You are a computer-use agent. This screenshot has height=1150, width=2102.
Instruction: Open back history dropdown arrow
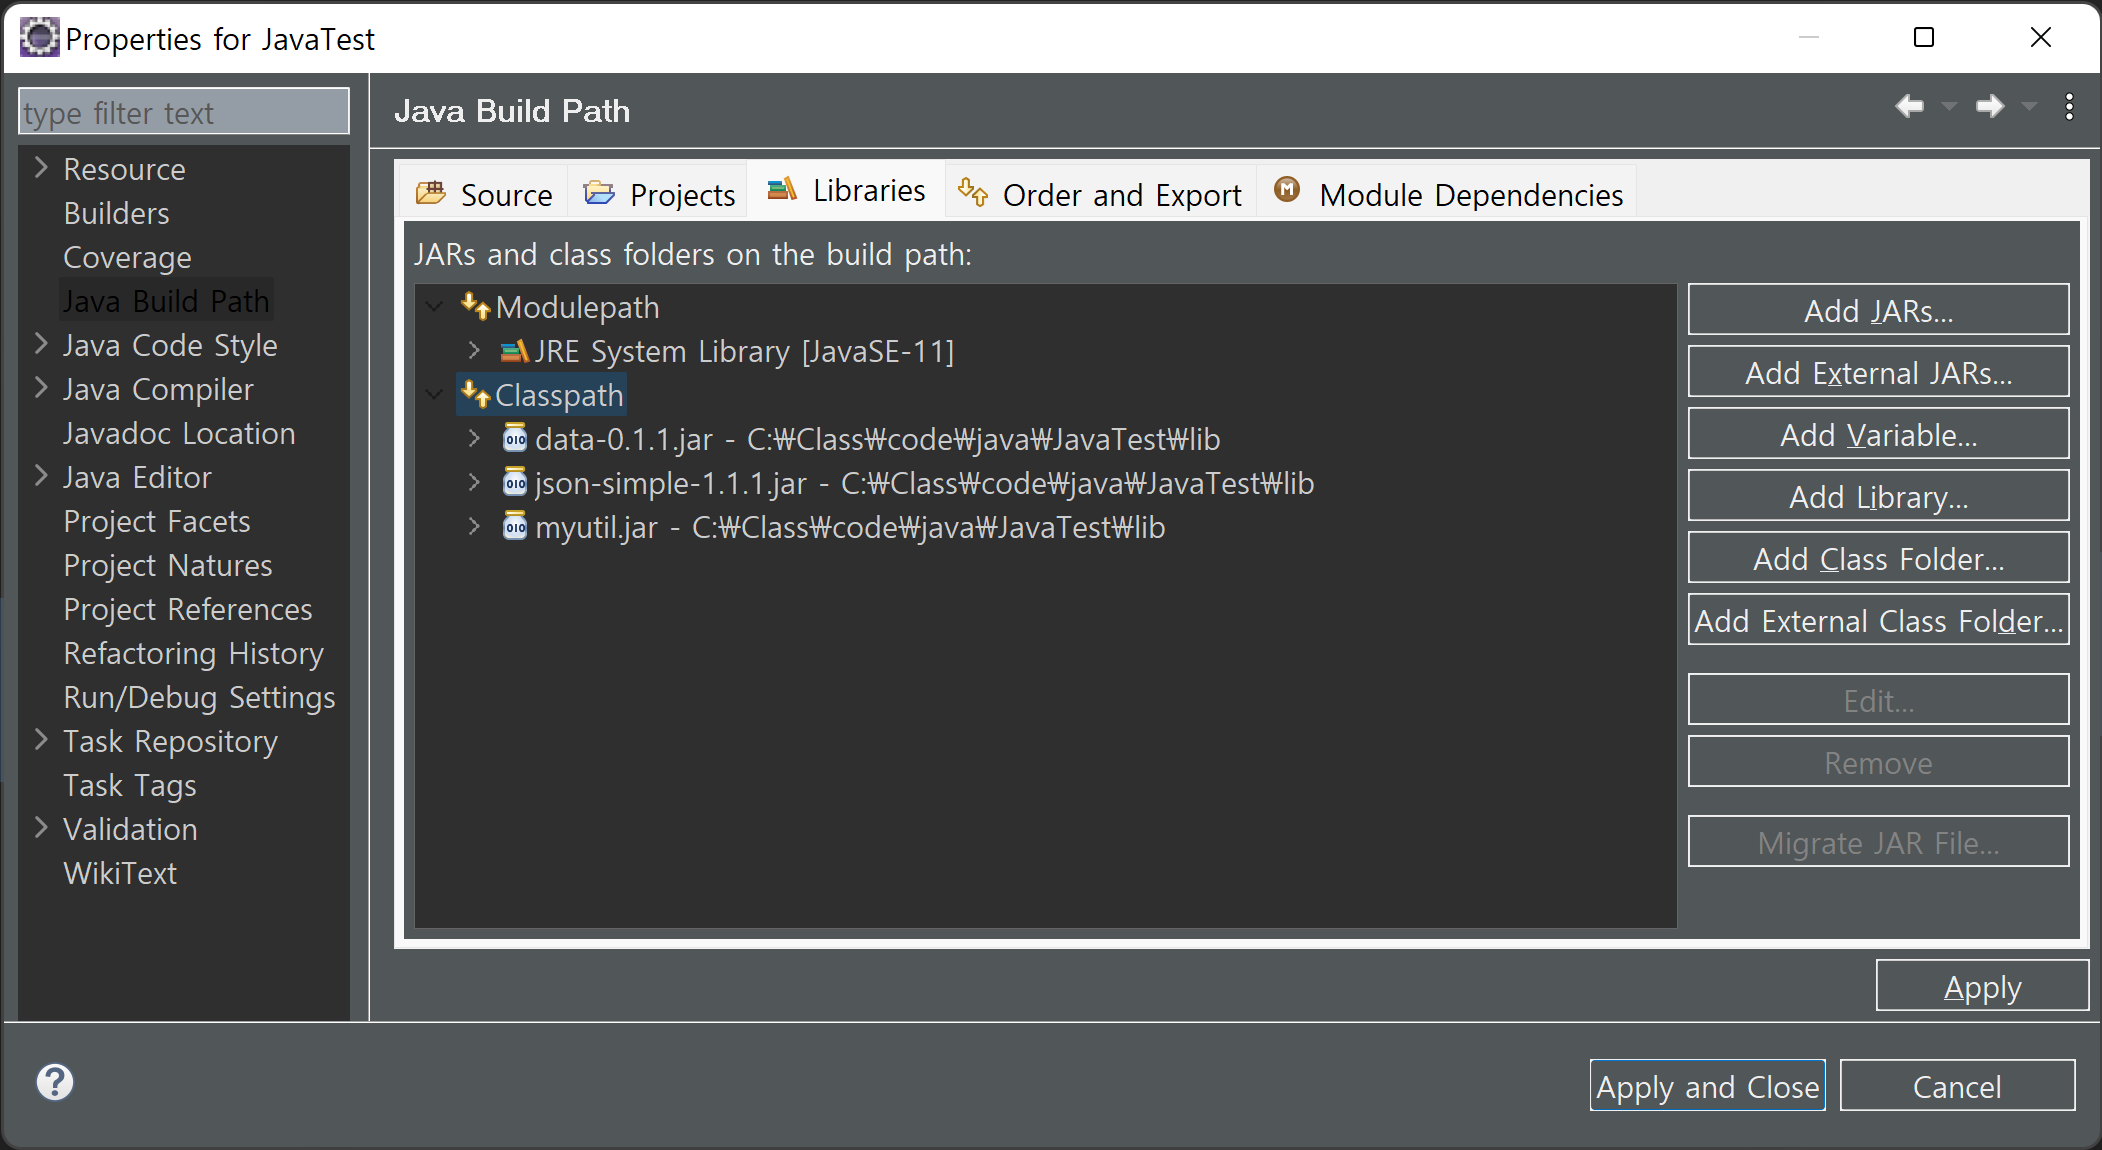1948,106
